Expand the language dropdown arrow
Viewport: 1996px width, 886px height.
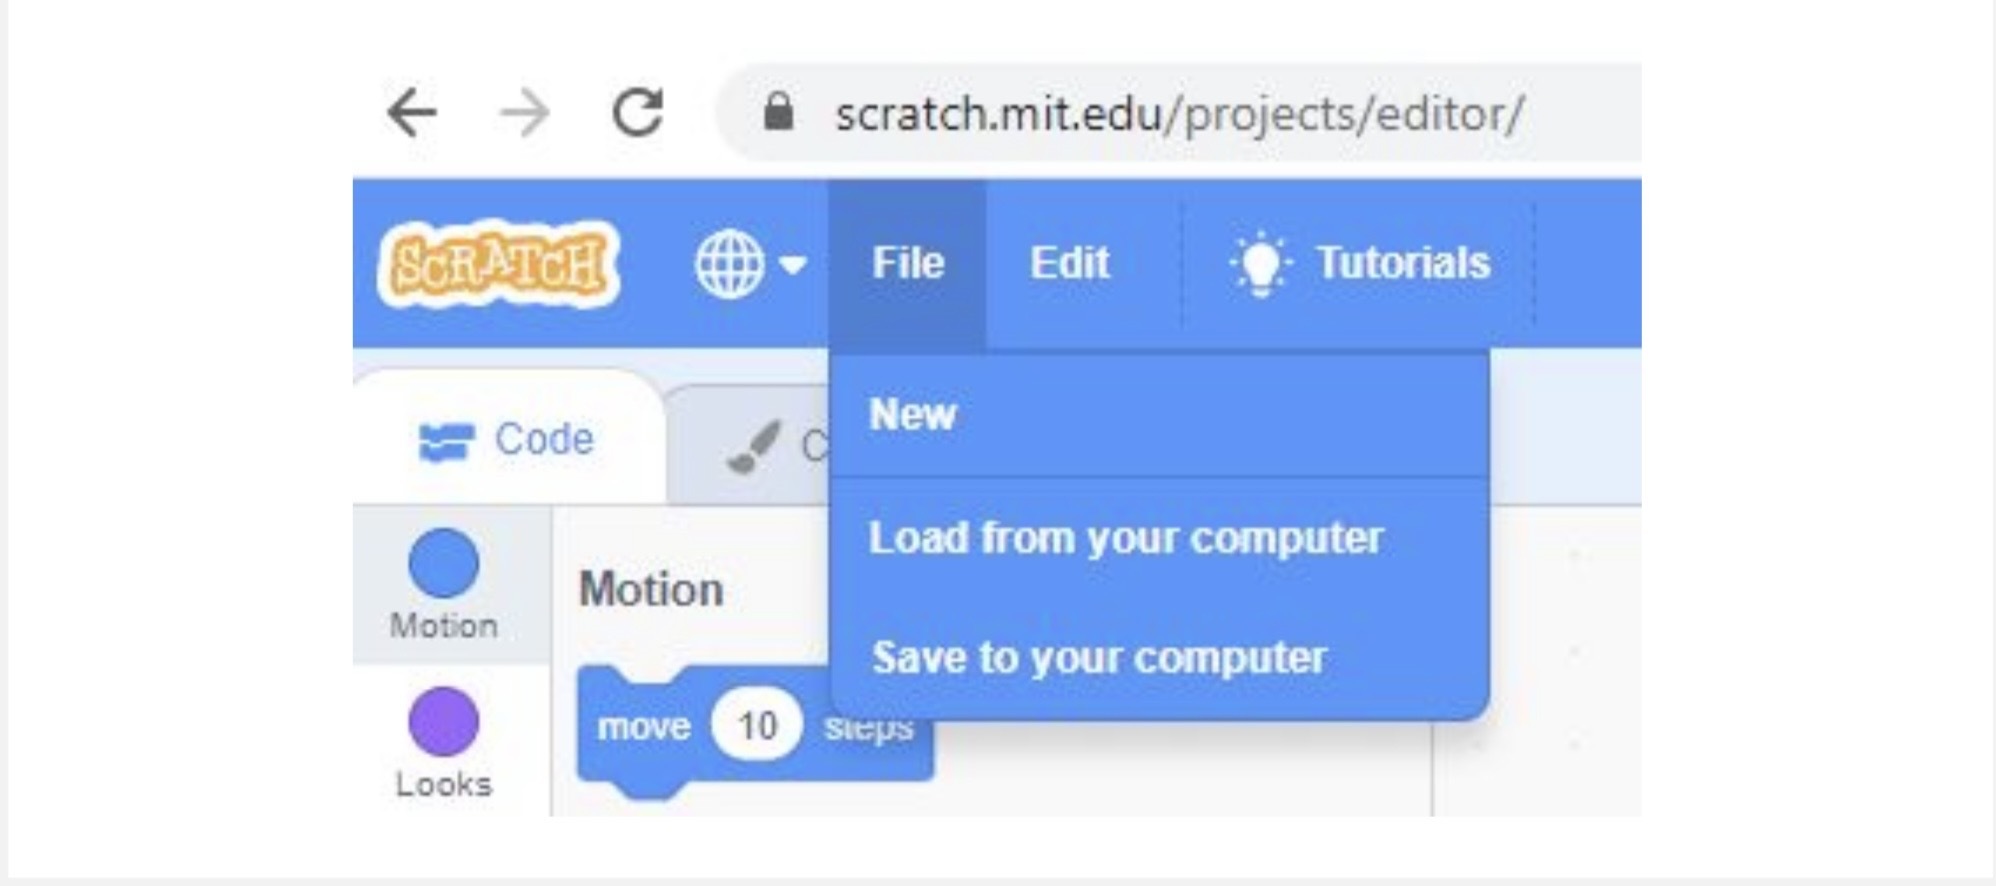pos(793,265)
